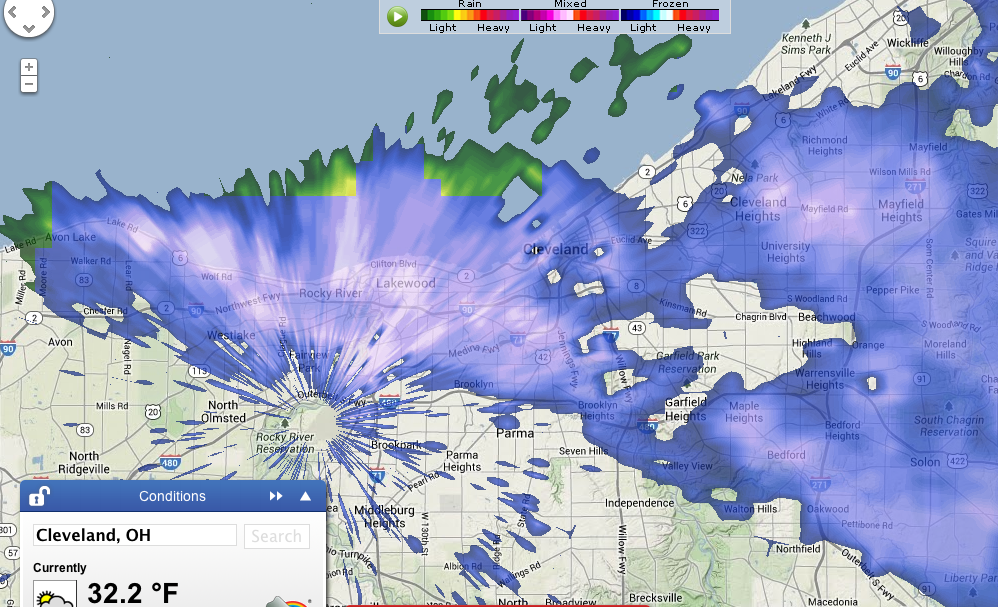998x607 pixels.
Task: Click the Nela Park label
Action: 754,178
